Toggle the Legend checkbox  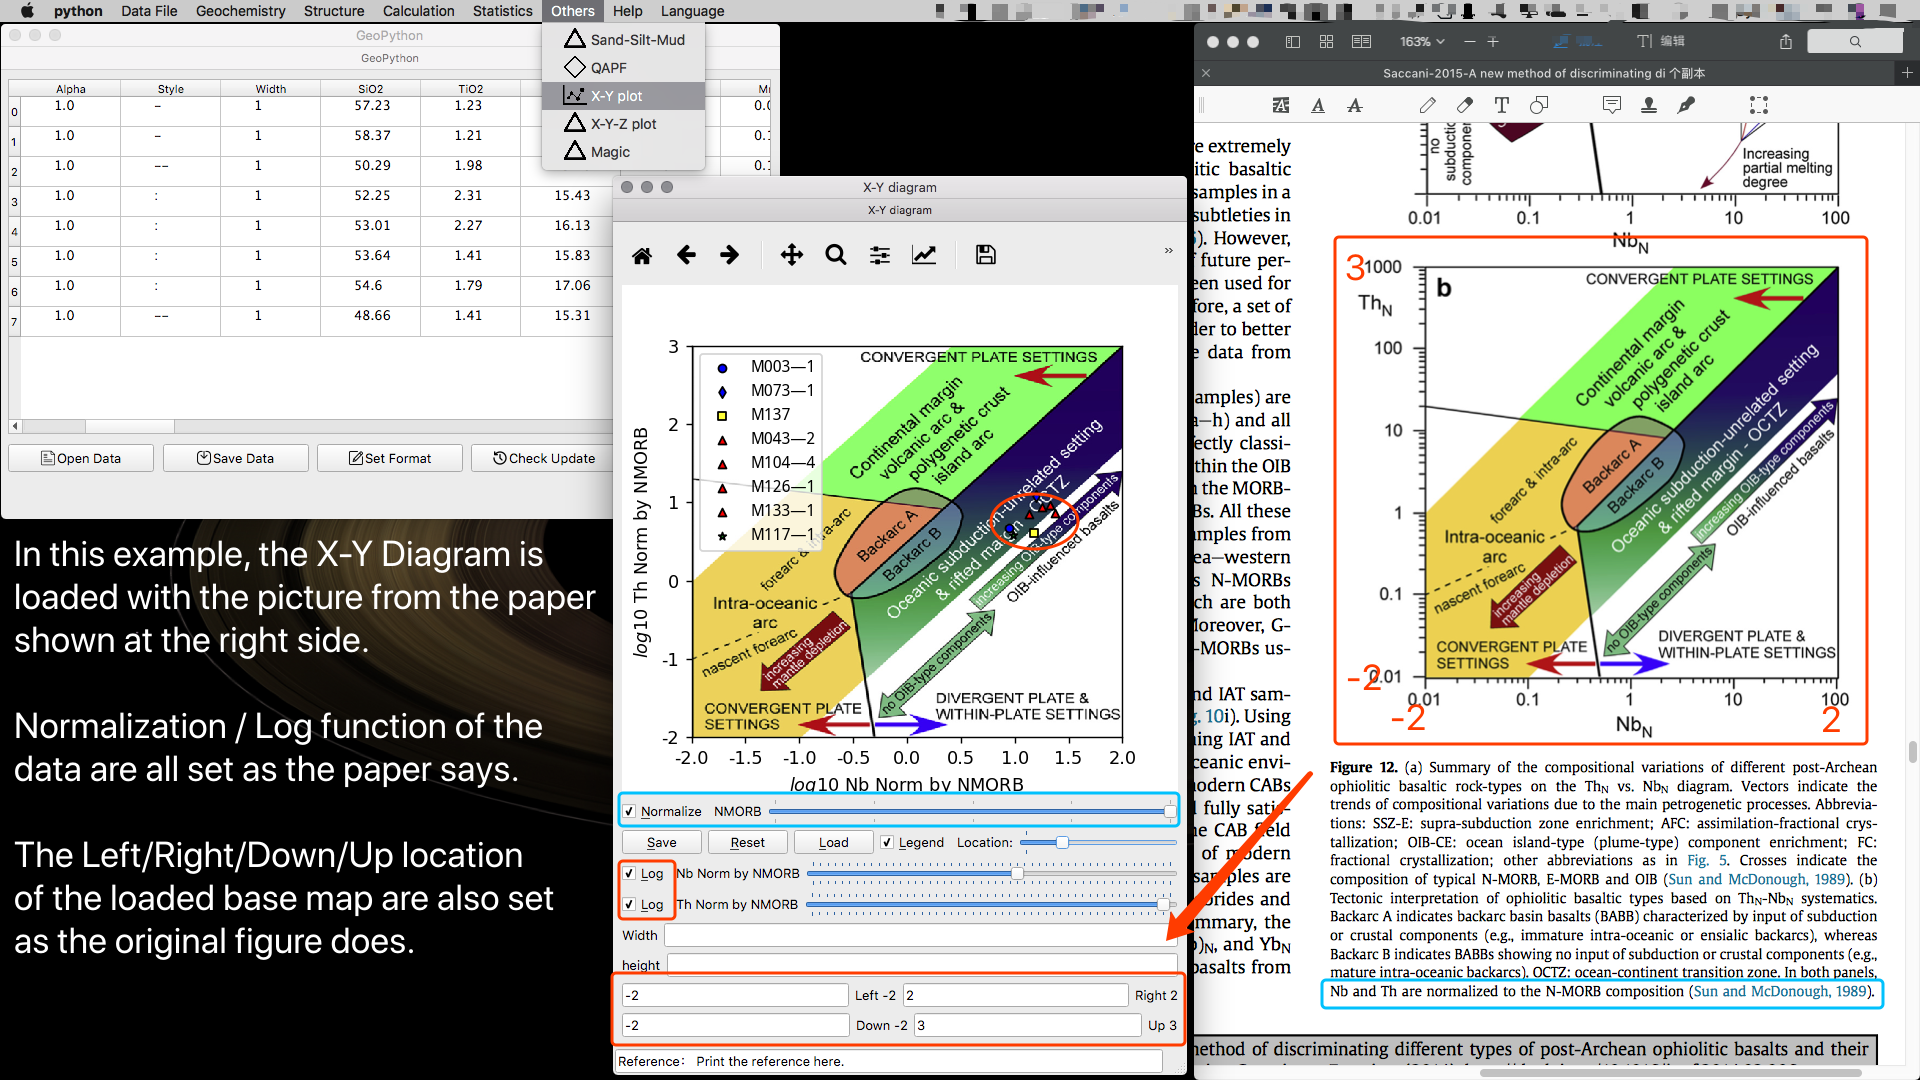887,842
